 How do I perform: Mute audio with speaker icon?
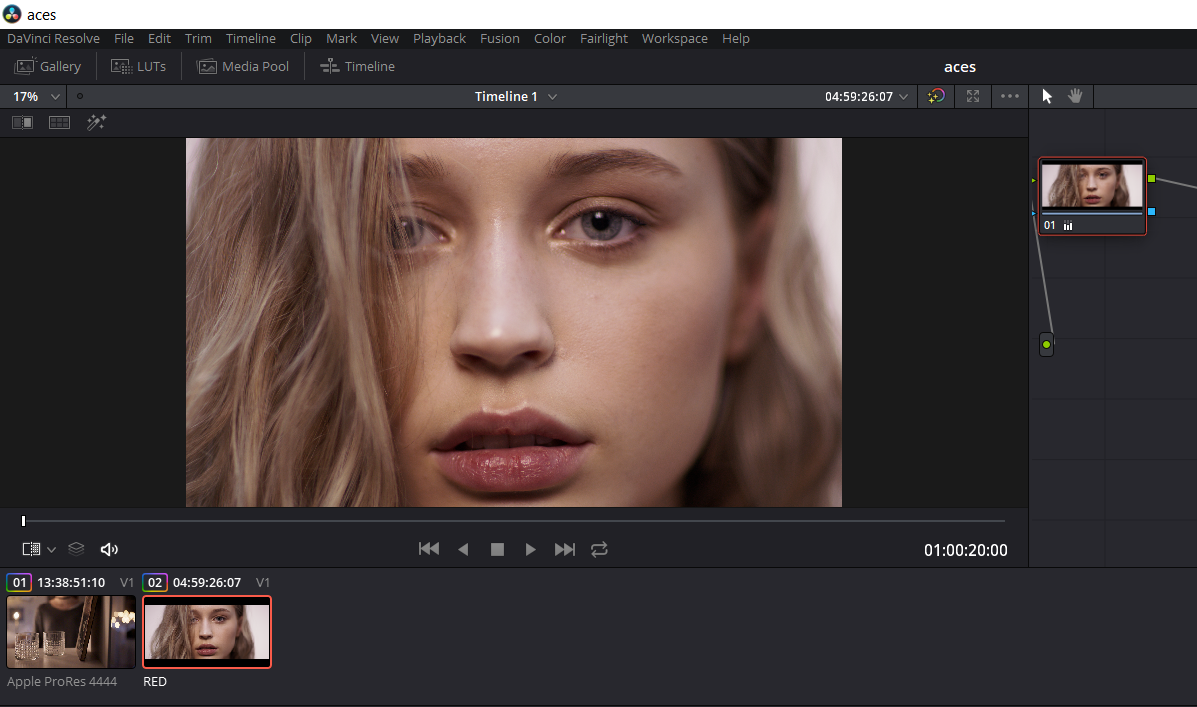coord(109,549)
